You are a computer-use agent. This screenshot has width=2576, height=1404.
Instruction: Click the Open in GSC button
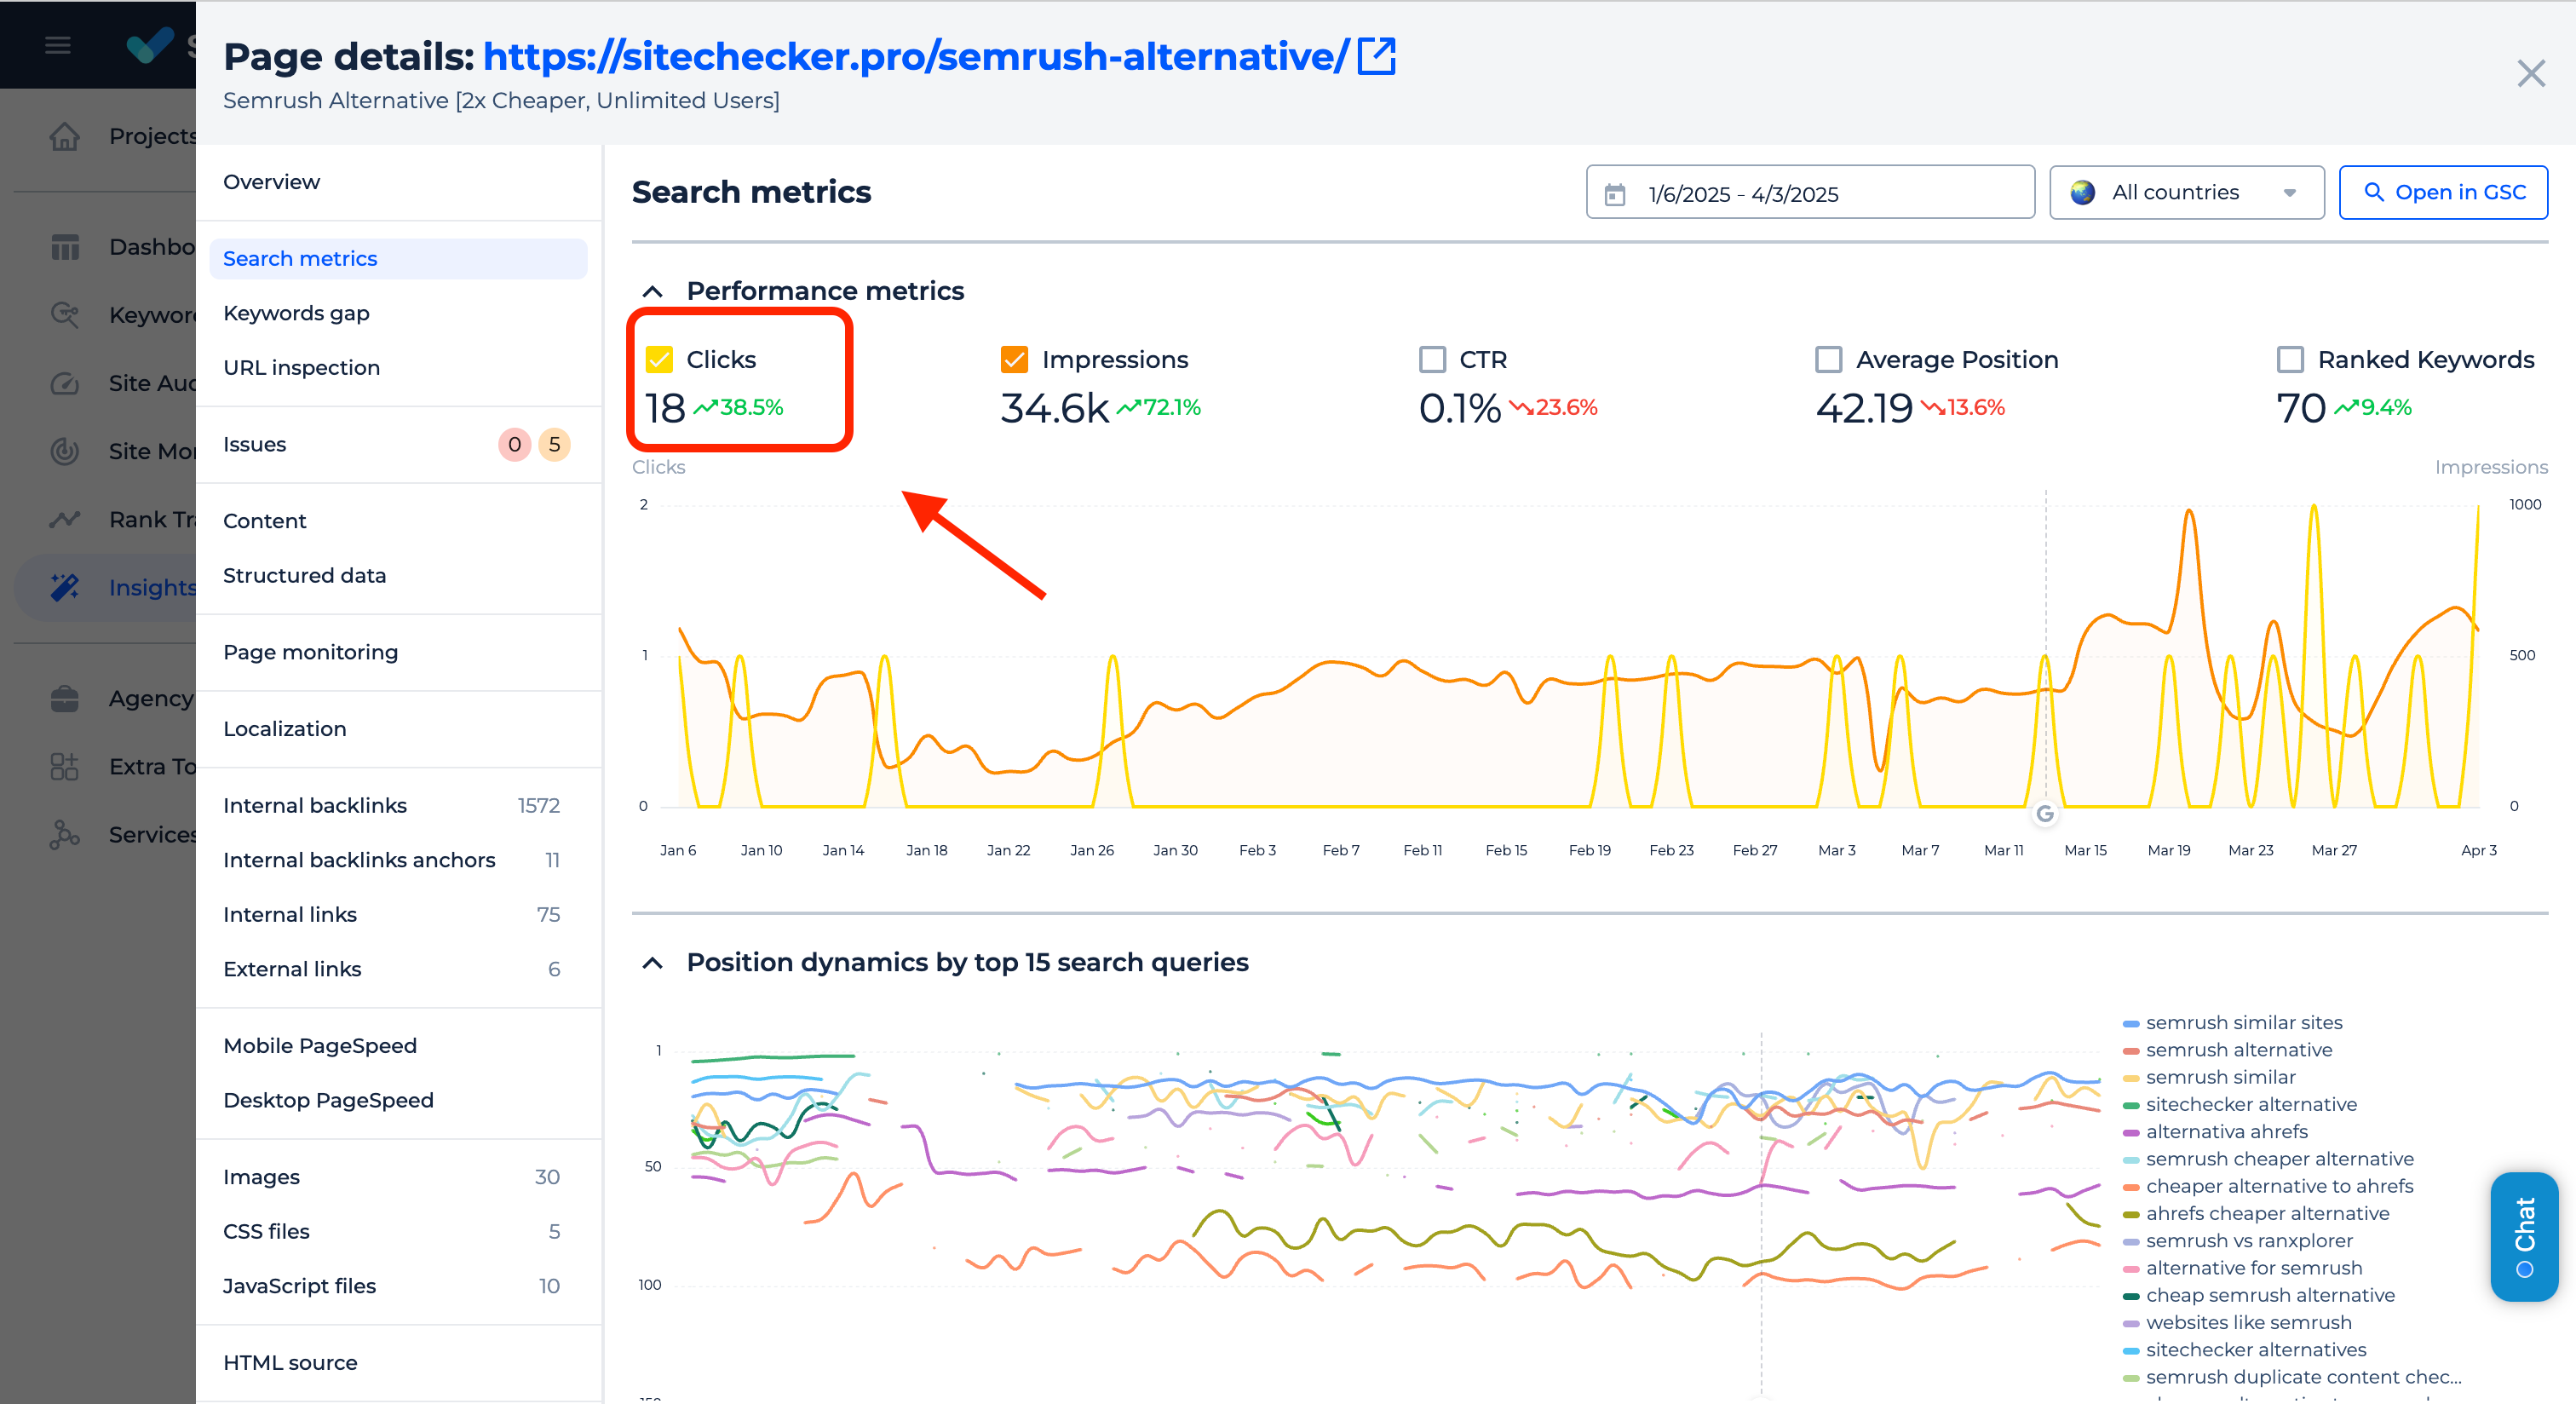2443,192
